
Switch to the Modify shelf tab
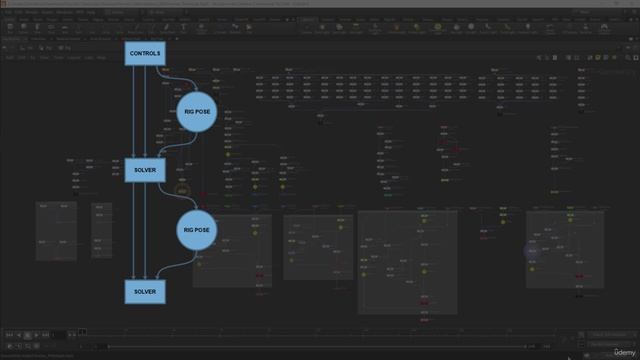point(24,19)
